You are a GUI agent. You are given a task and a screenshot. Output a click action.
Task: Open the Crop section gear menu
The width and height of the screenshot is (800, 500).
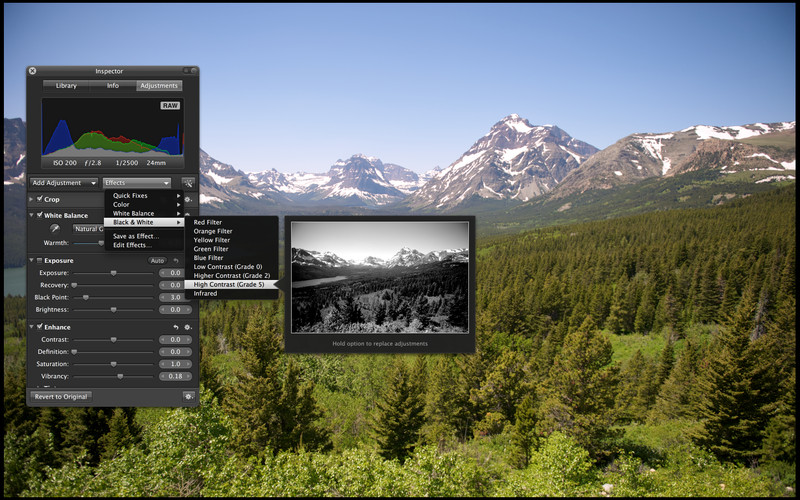188,199
